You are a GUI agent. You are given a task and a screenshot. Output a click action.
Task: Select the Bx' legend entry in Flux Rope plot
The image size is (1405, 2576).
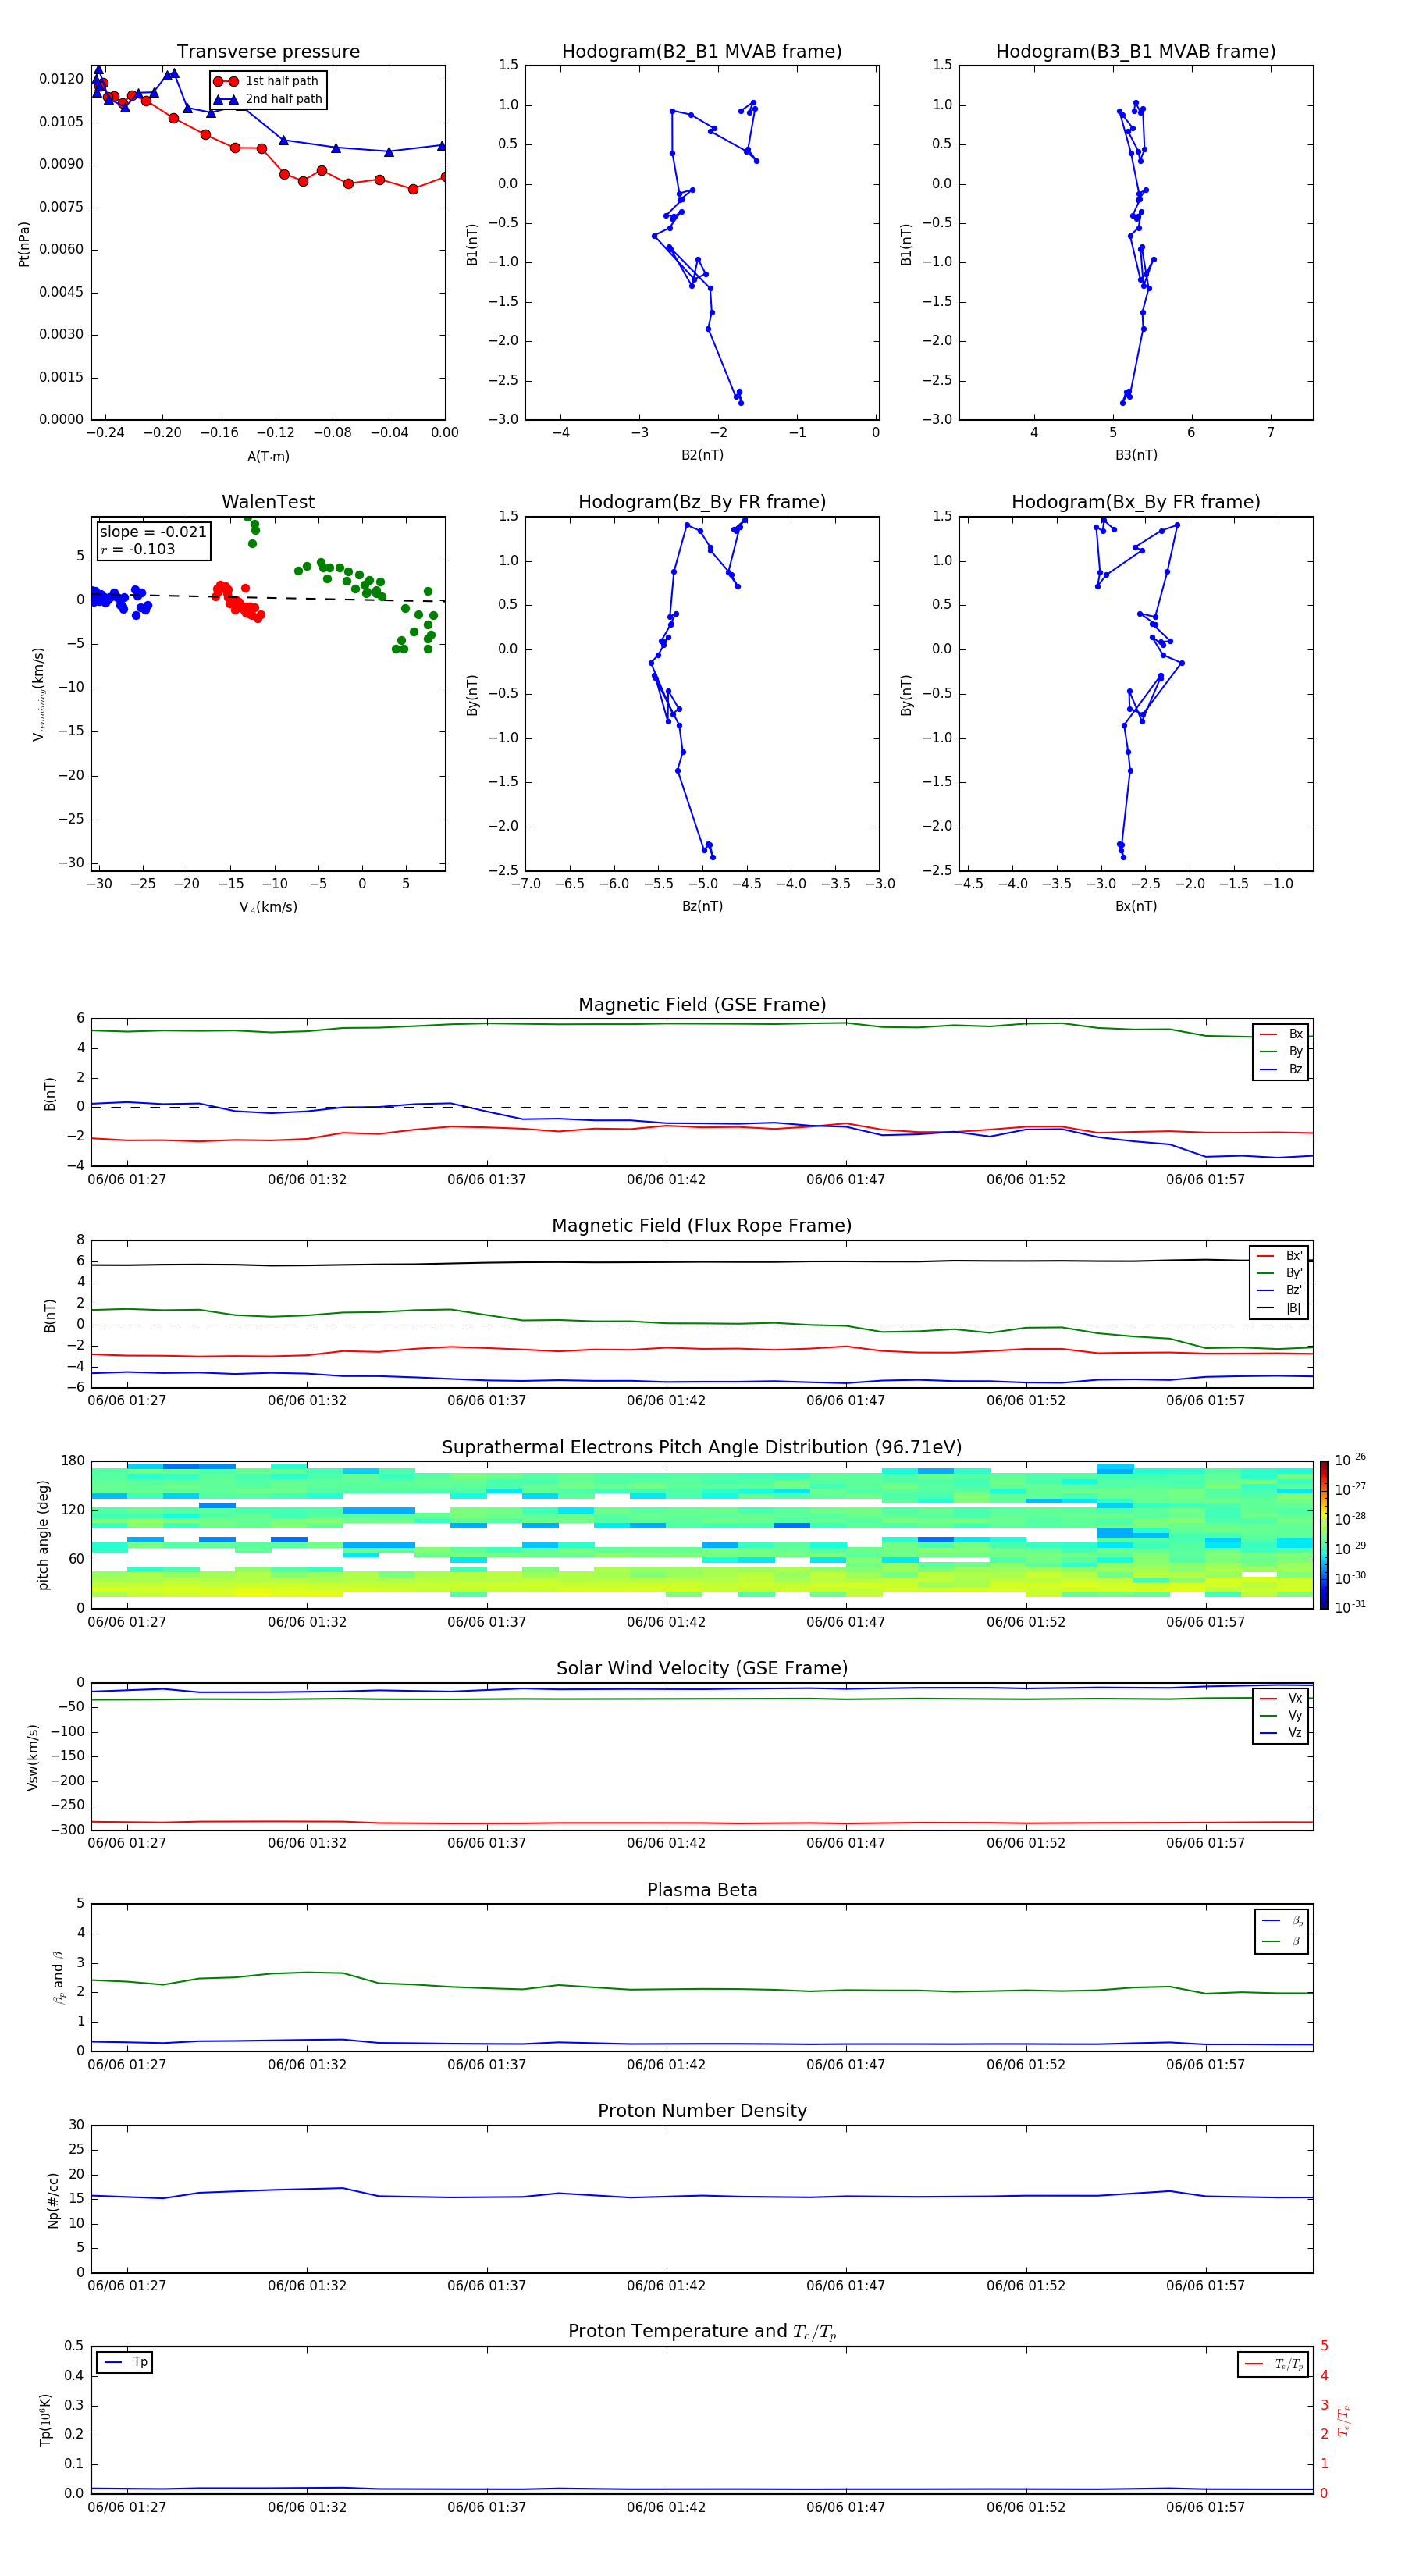coord(1279,1256)
